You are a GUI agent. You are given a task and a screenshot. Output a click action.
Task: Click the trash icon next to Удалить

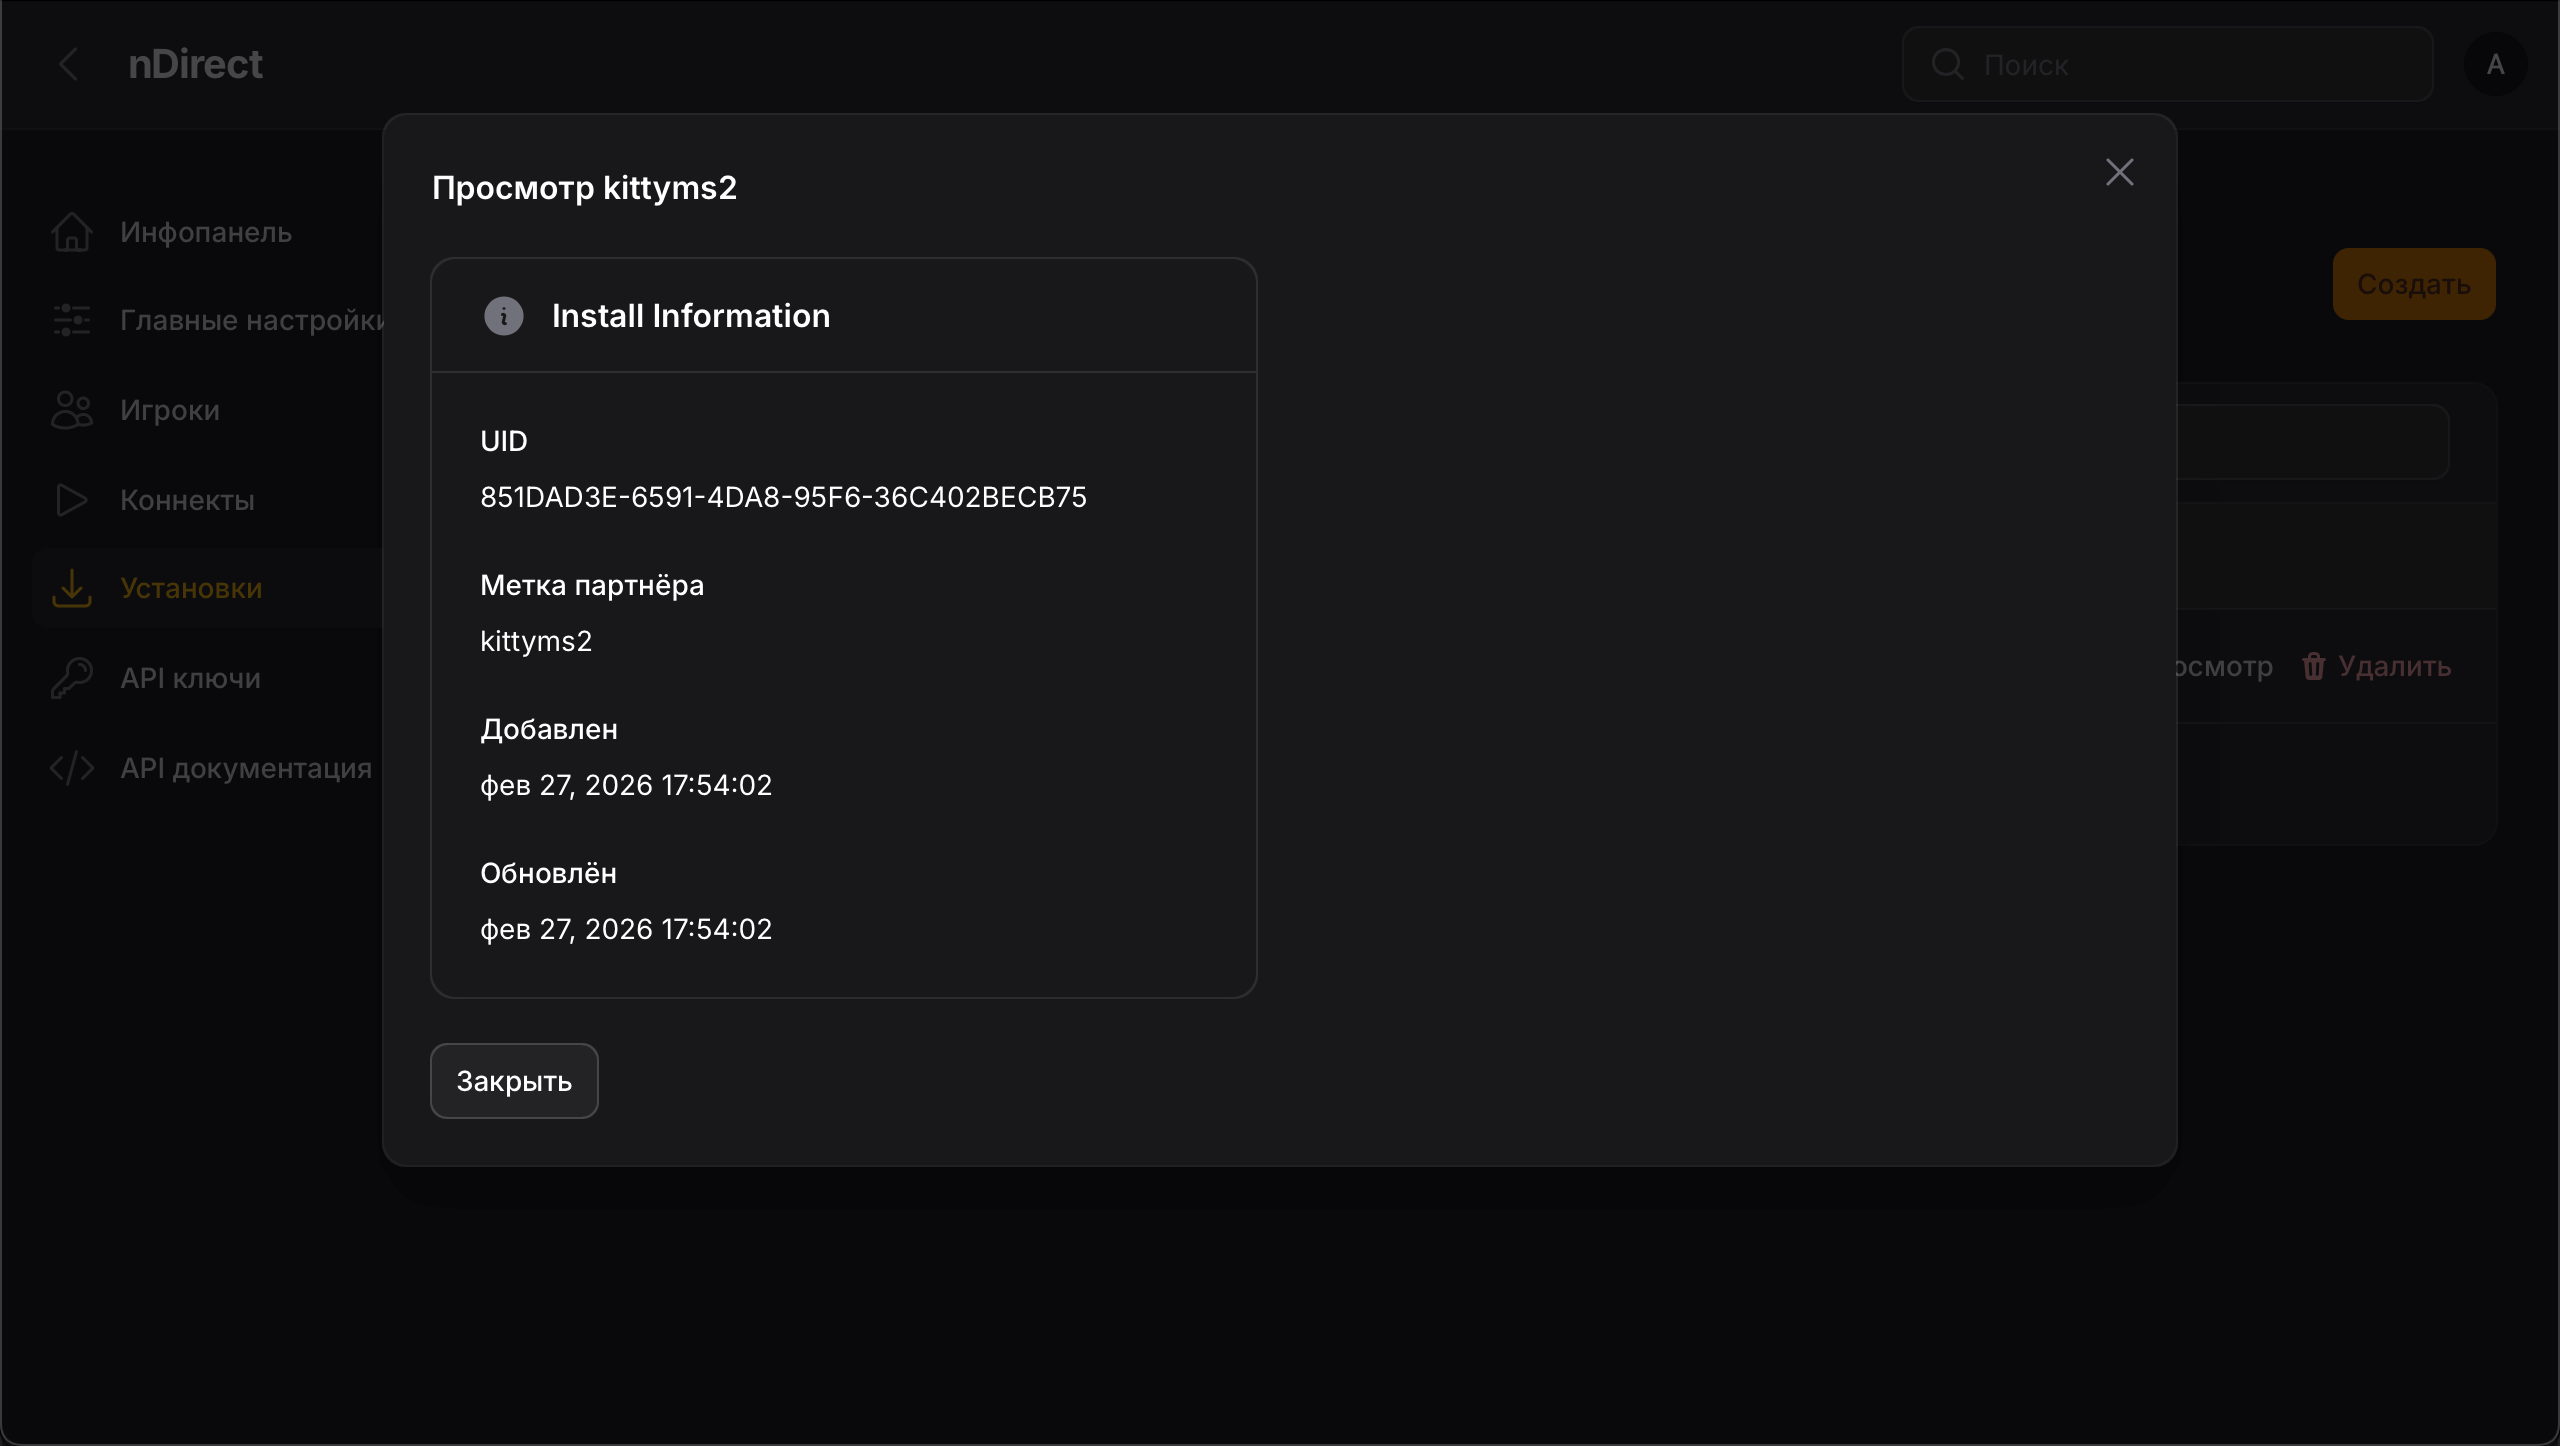[x=2313, y=666]
